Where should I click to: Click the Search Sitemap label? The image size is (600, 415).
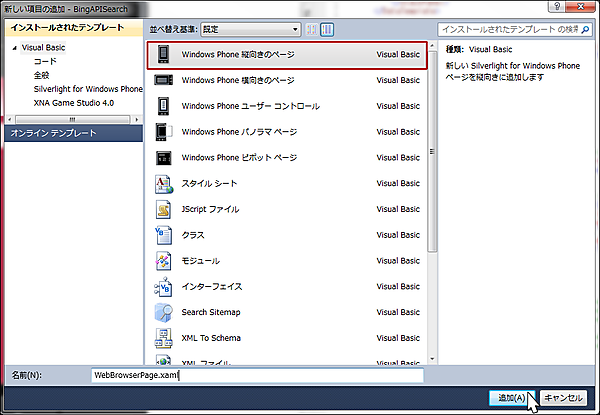coord(211,312)
